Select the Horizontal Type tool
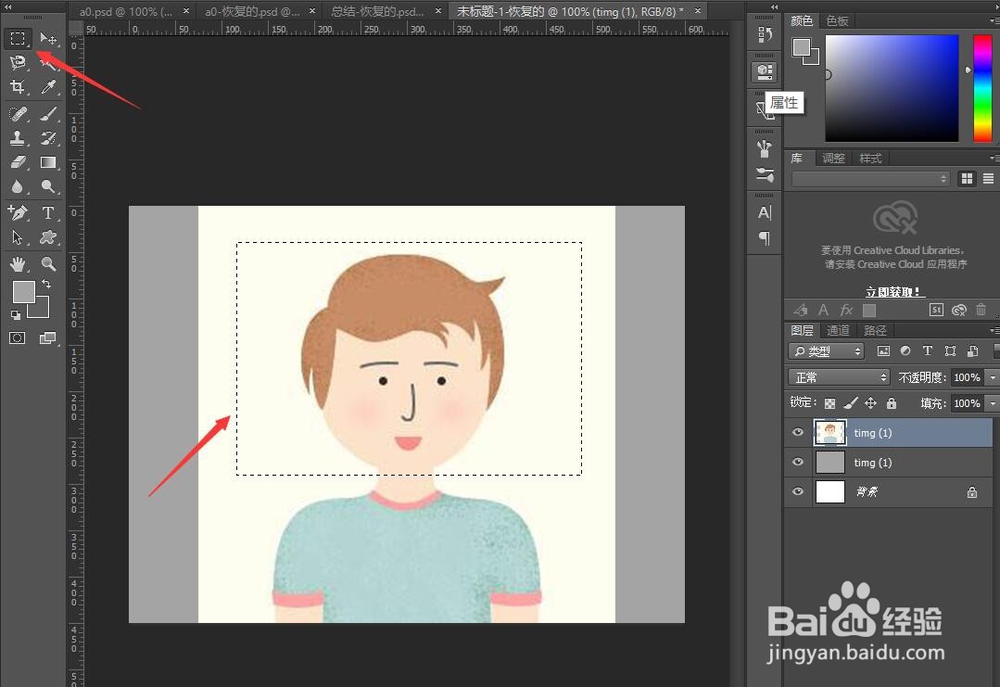This screenshot has width=1000, height=687. click(x=48, y=212)
